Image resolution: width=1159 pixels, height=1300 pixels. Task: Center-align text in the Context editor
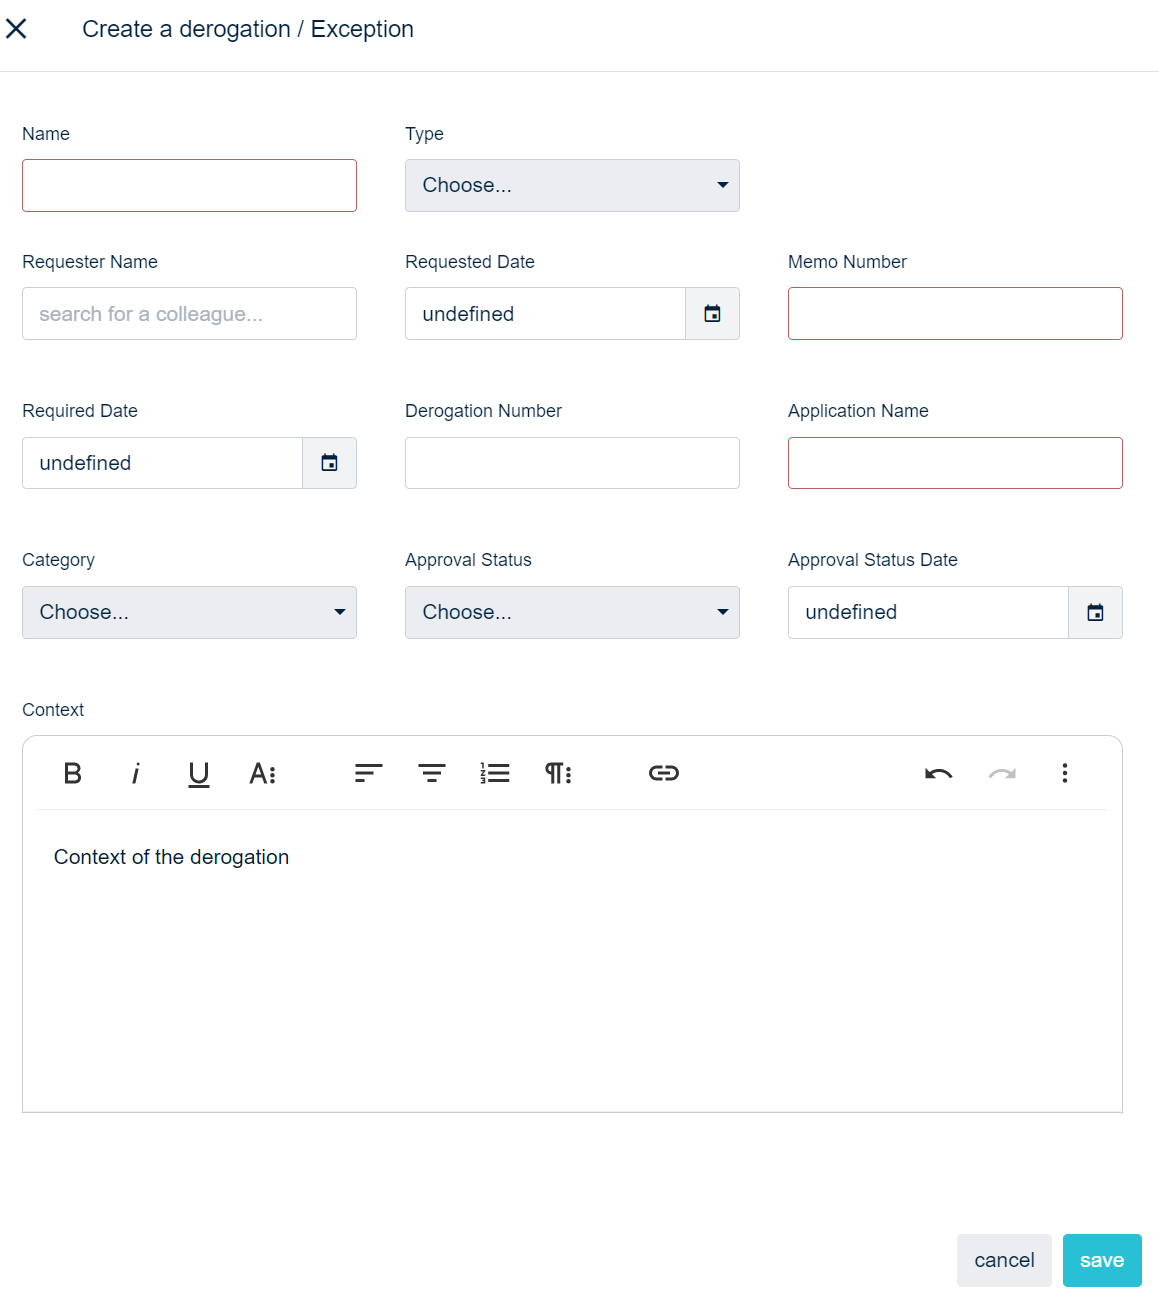[x=432, y=773]
